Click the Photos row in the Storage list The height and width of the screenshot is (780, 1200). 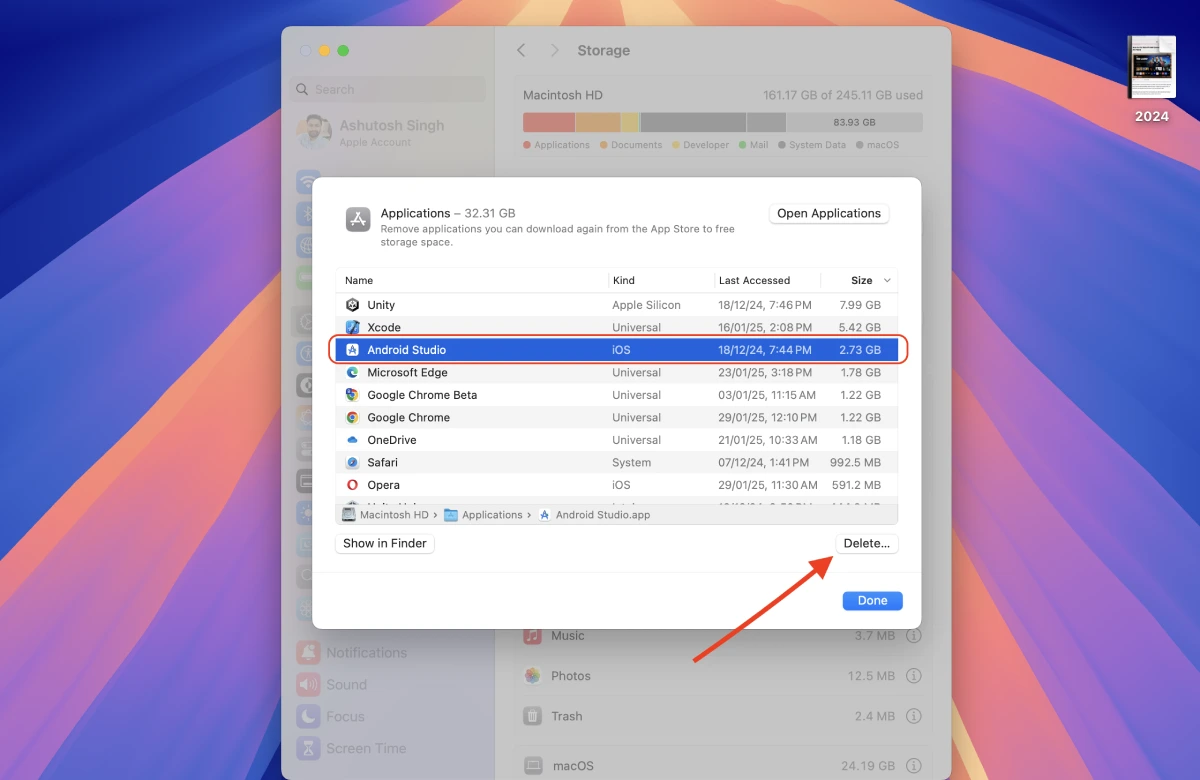point(723,676)
